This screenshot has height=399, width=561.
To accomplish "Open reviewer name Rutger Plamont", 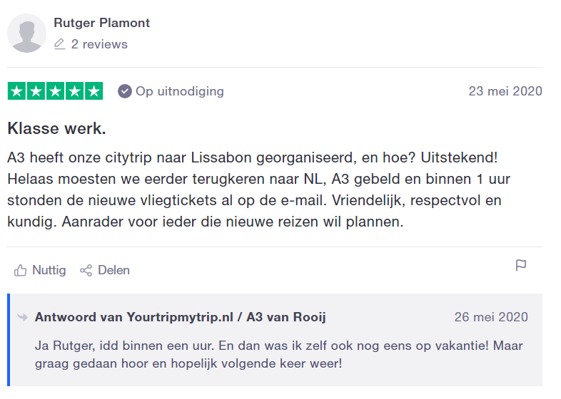I will (x=102, y=23).
